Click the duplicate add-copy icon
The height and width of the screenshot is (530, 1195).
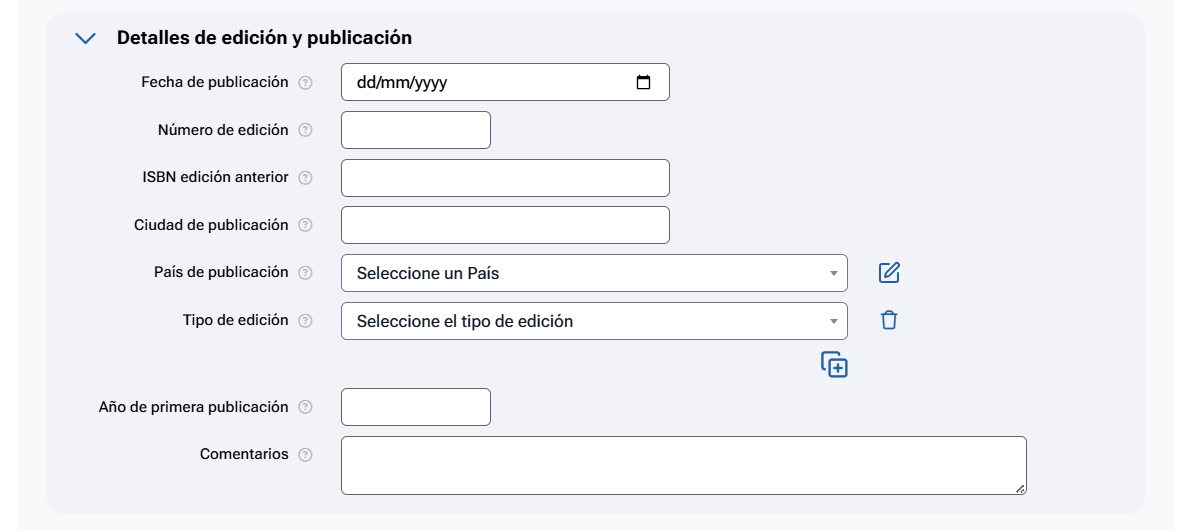point(834,365)
